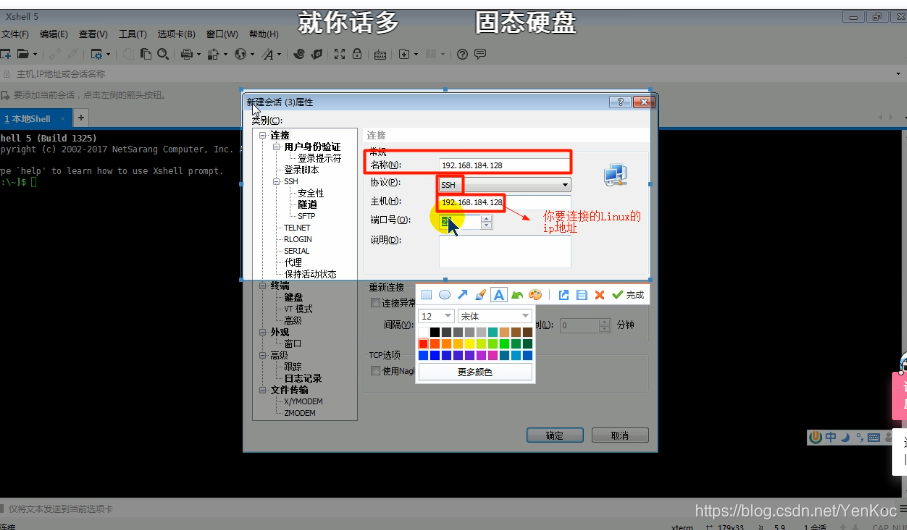This screenshot has height=530, width=907.
Task: Toggle the 连接异常 reconnect checkbox
Action: point(375,303)
